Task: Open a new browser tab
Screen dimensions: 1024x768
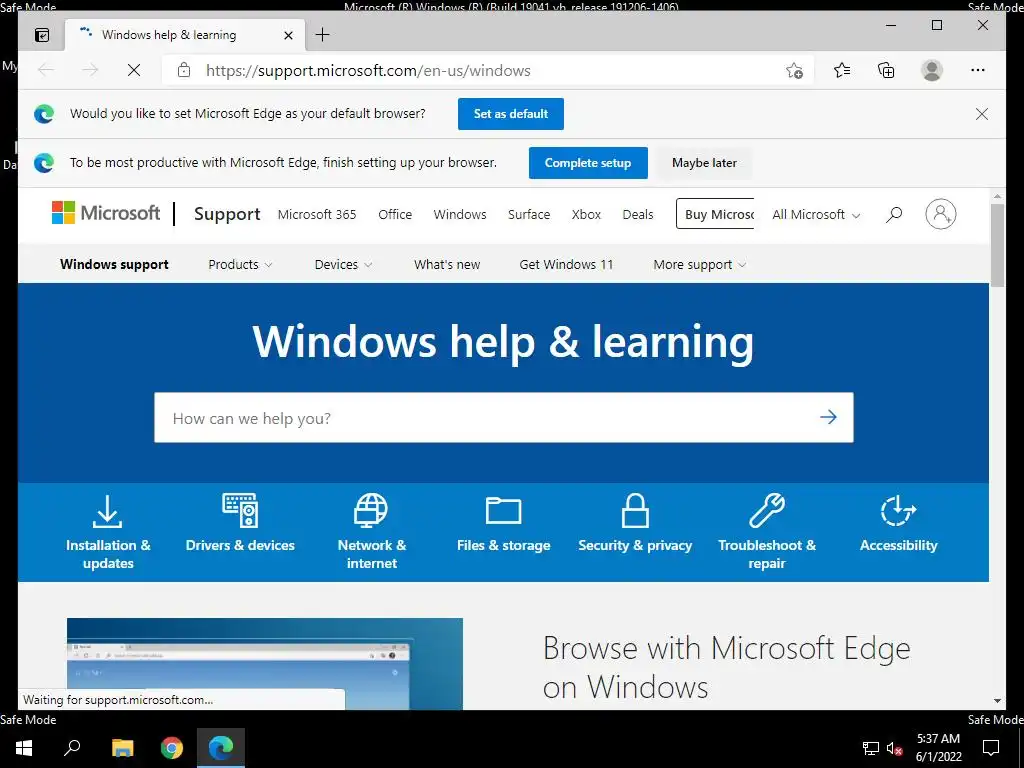Action: click(323, 35)
